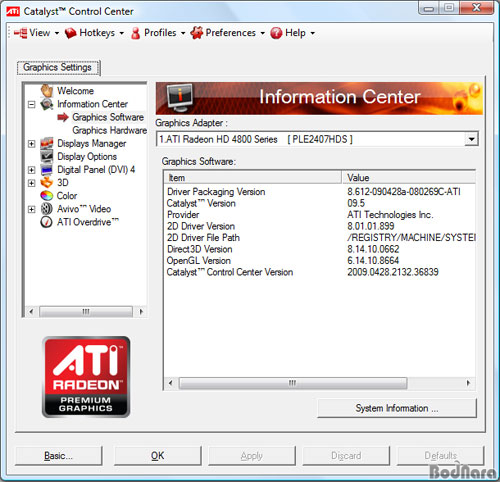This screenshot has width=500, height=482.
Task: Select Graphics Hardware in the tree
Action: pyautogui.click(x=109, y=130)
